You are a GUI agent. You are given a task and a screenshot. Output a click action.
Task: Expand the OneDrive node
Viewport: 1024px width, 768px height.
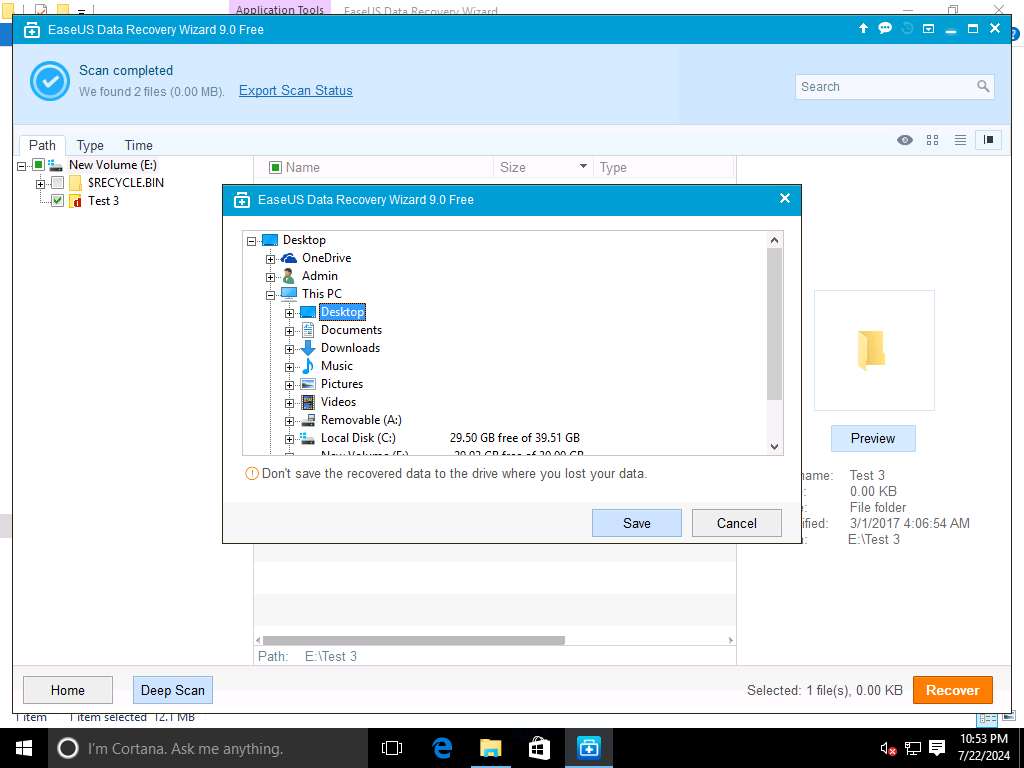(x=270, y=259)
